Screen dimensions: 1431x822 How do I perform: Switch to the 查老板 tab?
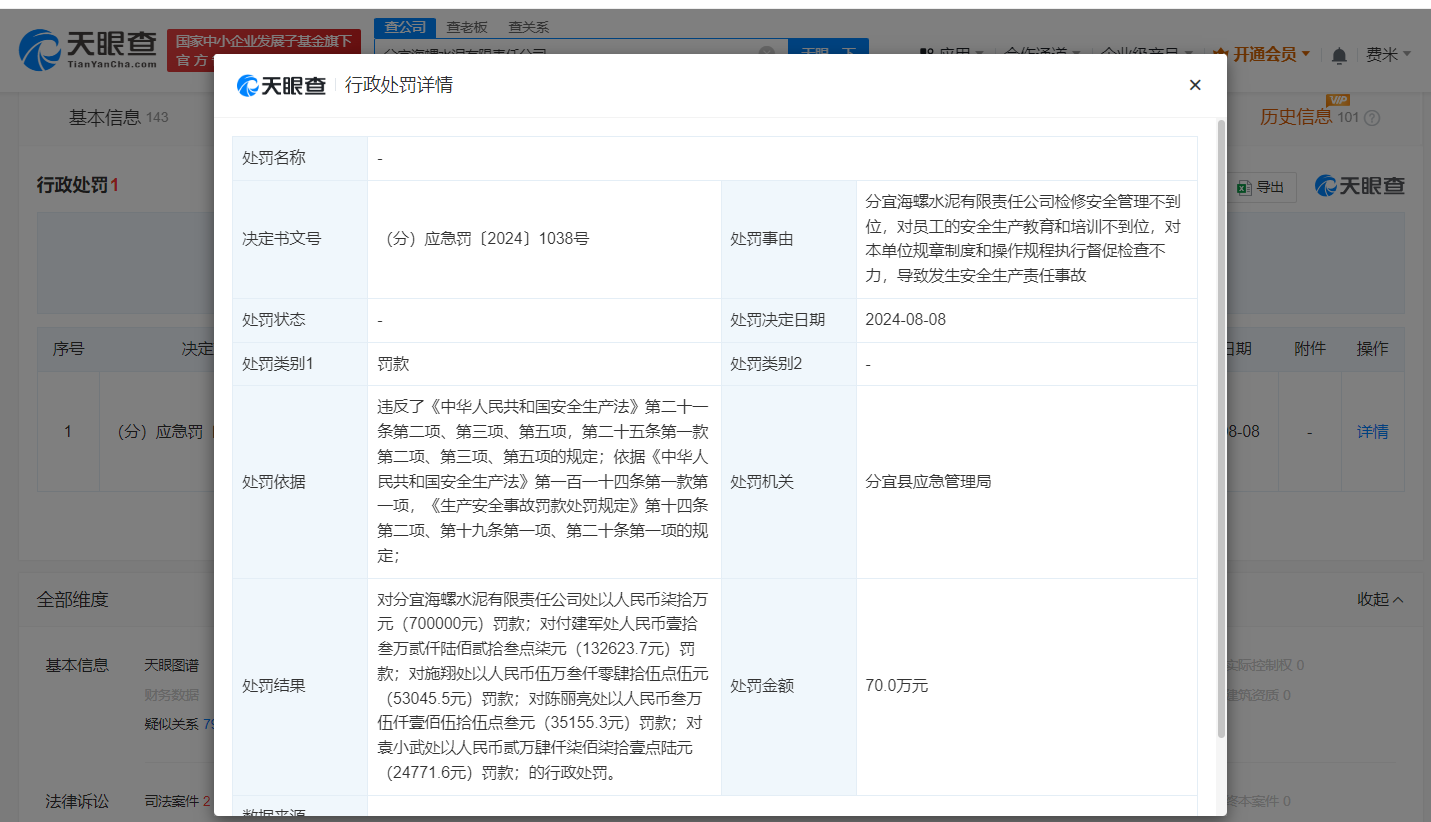[x=467, y=27]
